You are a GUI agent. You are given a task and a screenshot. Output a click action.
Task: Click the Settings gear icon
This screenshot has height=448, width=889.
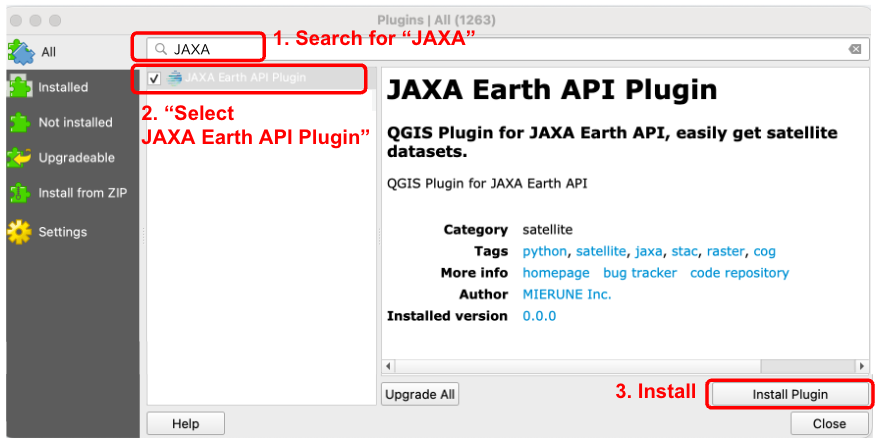click(x=19, y=232)
